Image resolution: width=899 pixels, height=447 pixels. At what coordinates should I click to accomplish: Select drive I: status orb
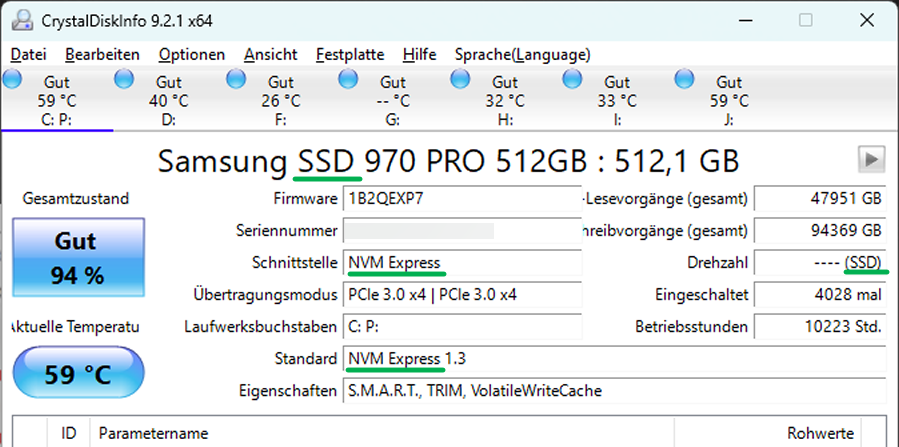(572, 79)
